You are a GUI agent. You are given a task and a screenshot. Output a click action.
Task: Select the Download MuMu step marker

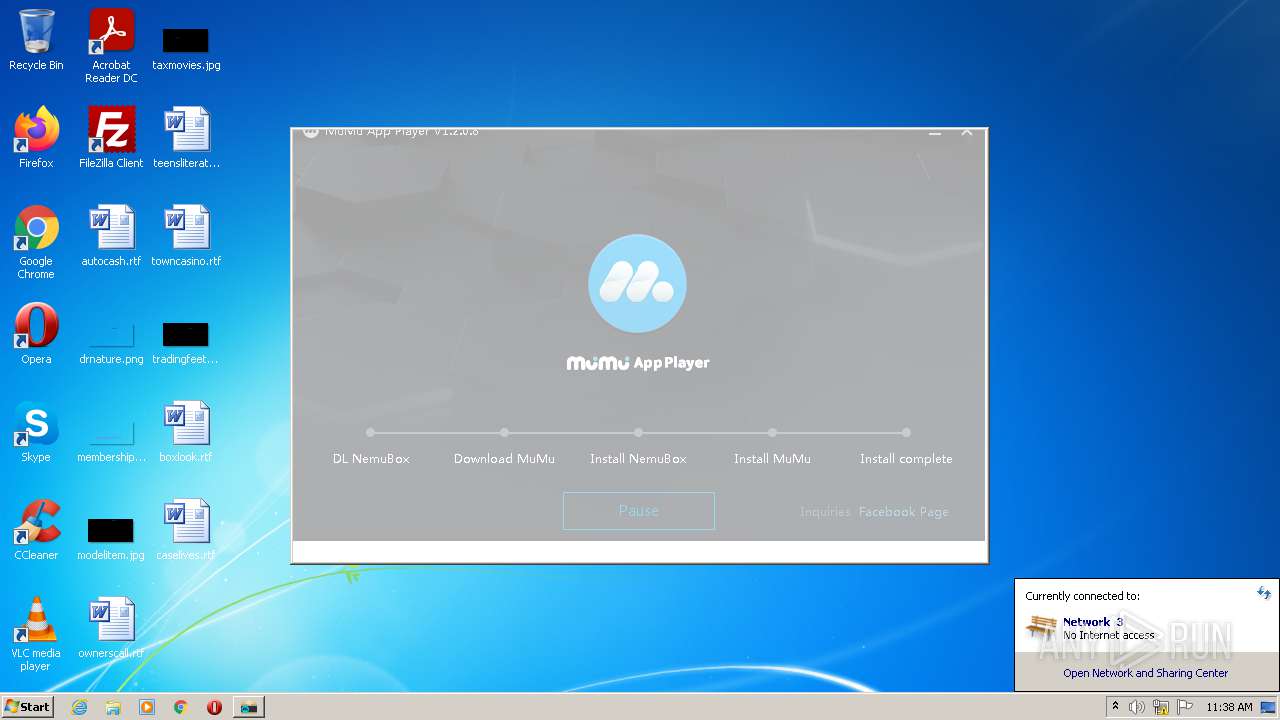pyautogui.click(x=505, y=433)
